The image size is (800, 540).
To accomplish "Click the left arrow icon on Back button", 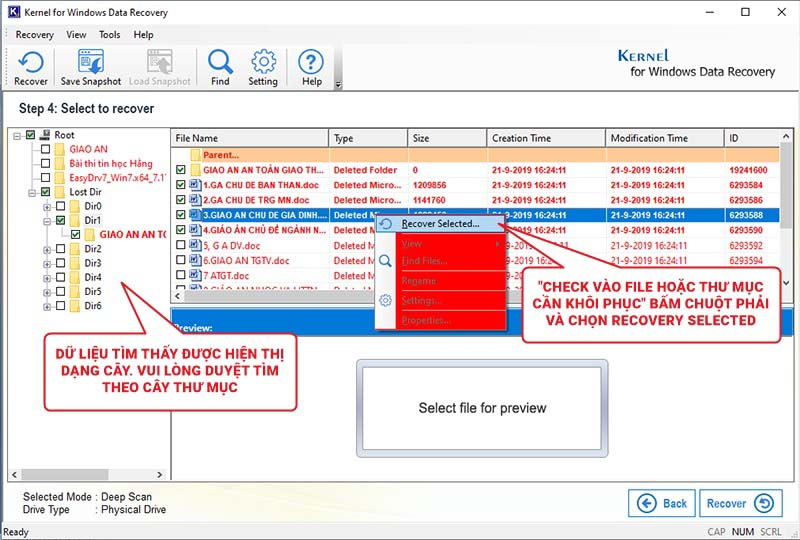I will pyautogui.click(x=647, y=504).
